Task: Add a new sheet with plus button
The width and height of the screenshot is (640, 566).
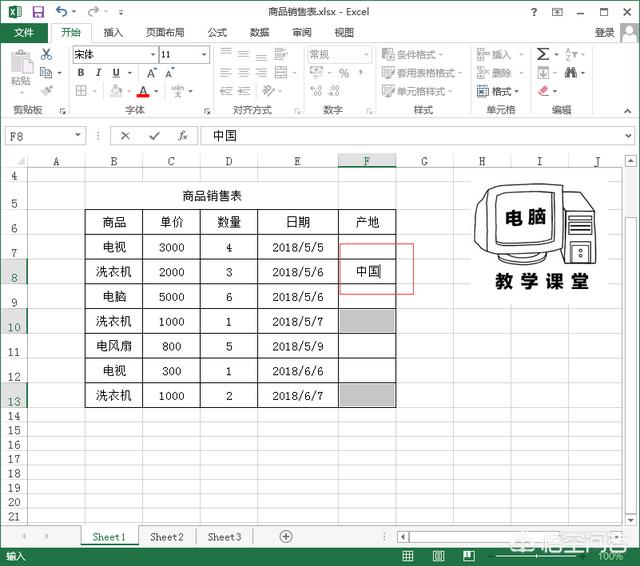Action: tap(286, 537)
